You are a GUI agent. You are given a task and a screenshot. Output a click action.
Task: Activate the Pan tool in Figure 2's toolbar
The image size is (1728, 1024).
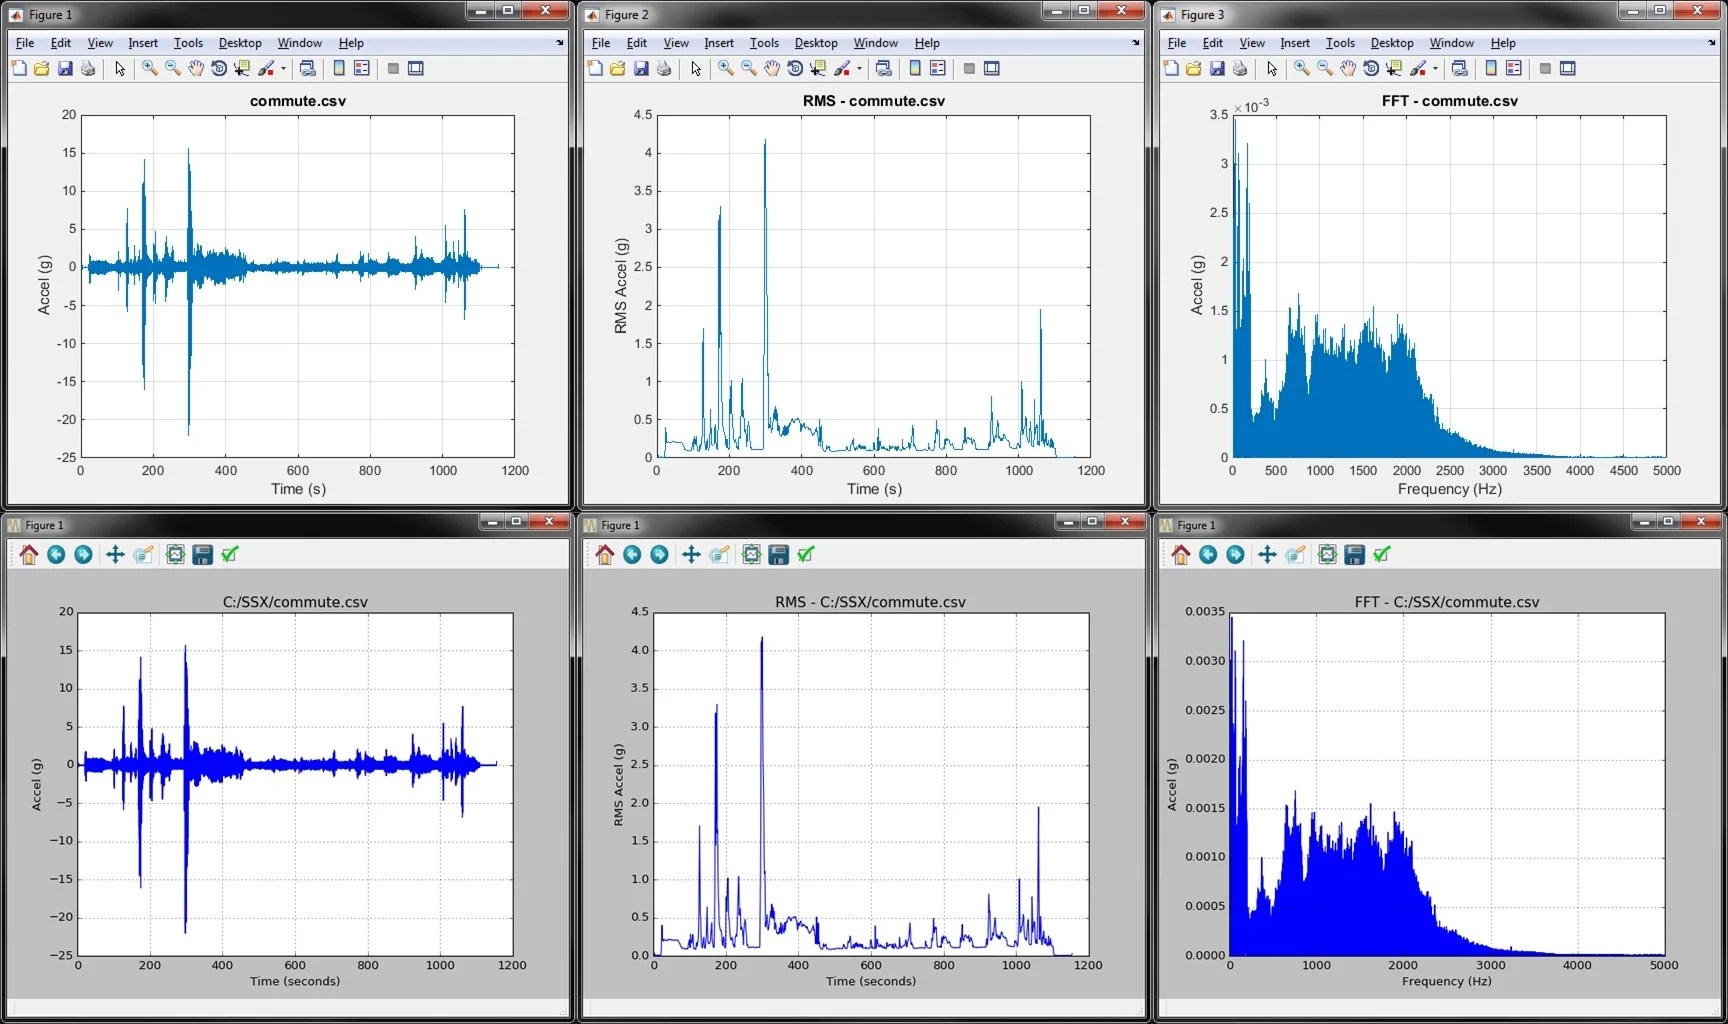coord(772,68)
